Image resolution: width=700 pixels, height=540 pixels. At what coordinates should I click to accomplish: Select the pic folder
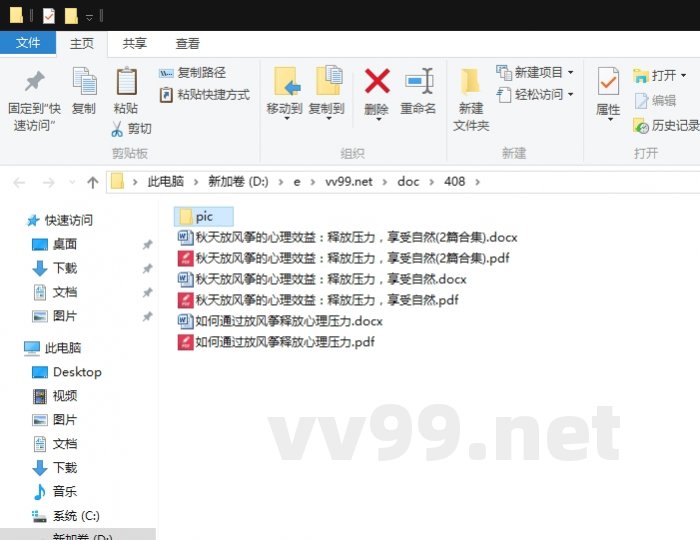pos(204,216)
